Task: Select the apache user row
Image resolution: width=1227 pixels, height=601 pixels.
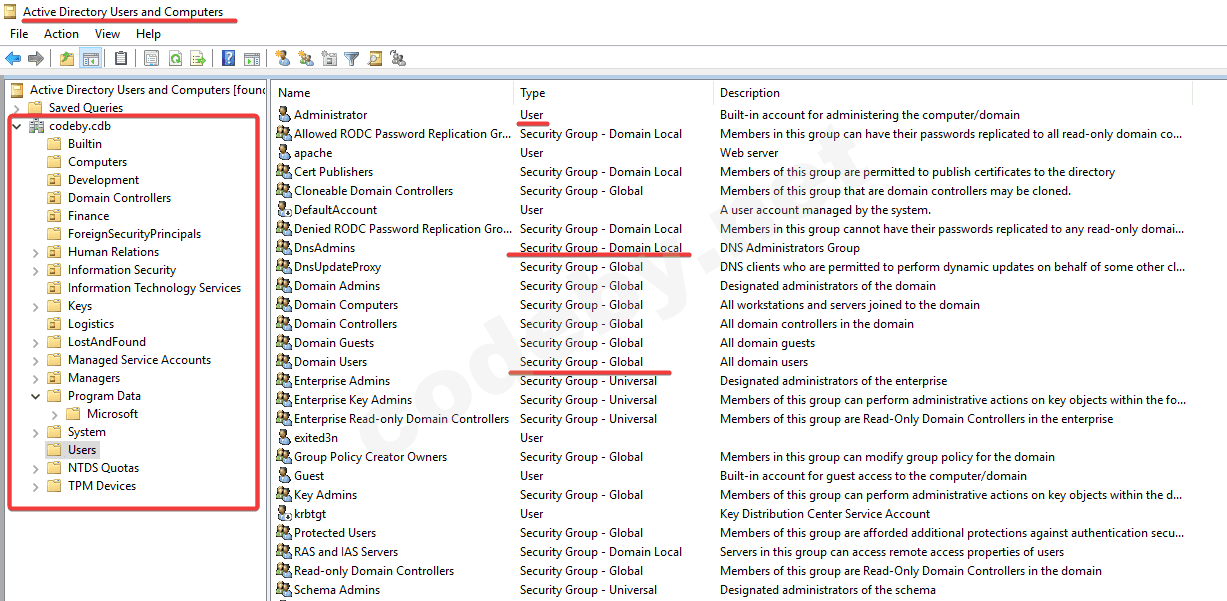Action: click(x=733, y=153)
